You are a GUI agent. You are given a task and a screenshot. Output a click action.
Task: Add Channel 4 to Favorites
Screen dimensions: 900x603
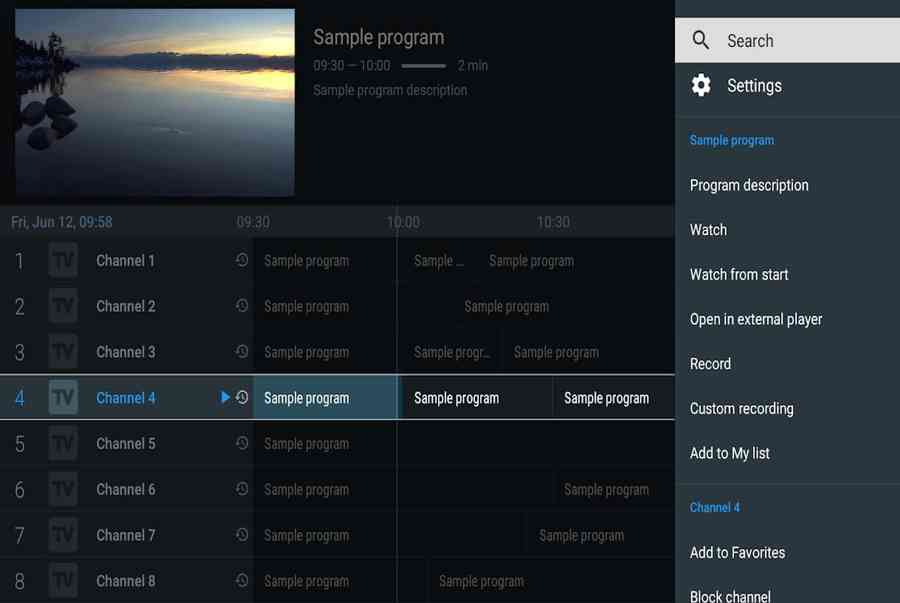point(737,552)
